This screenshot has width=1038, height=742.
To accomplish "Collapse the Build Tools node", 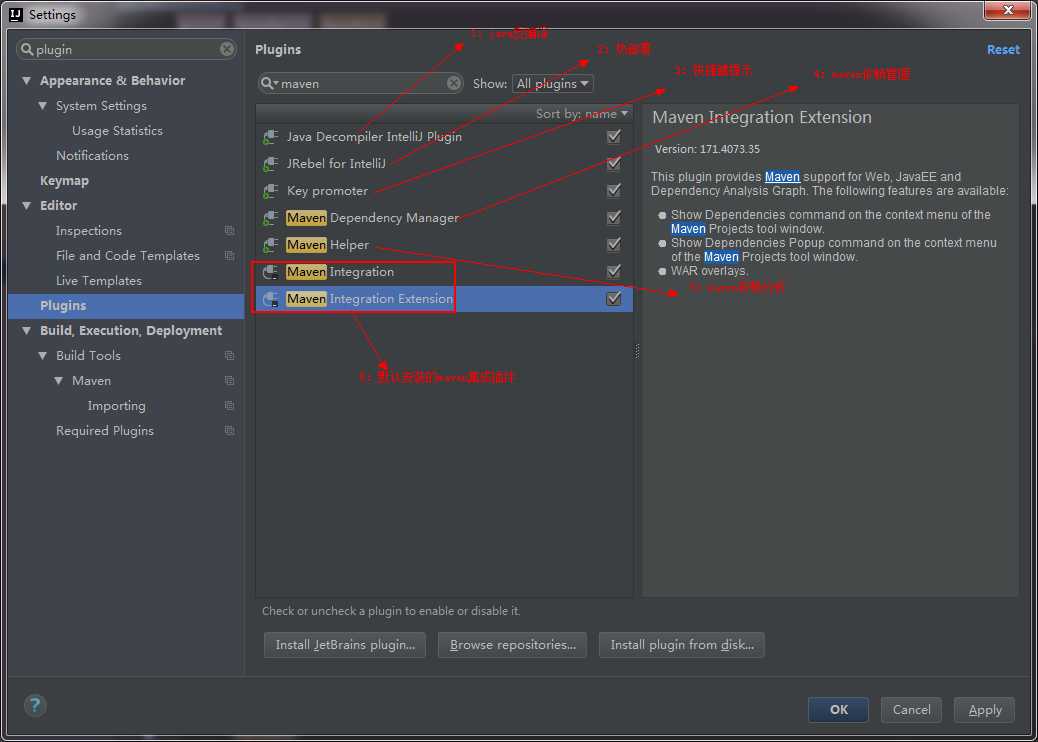I will pyautogui.click(x=43, y=355).
